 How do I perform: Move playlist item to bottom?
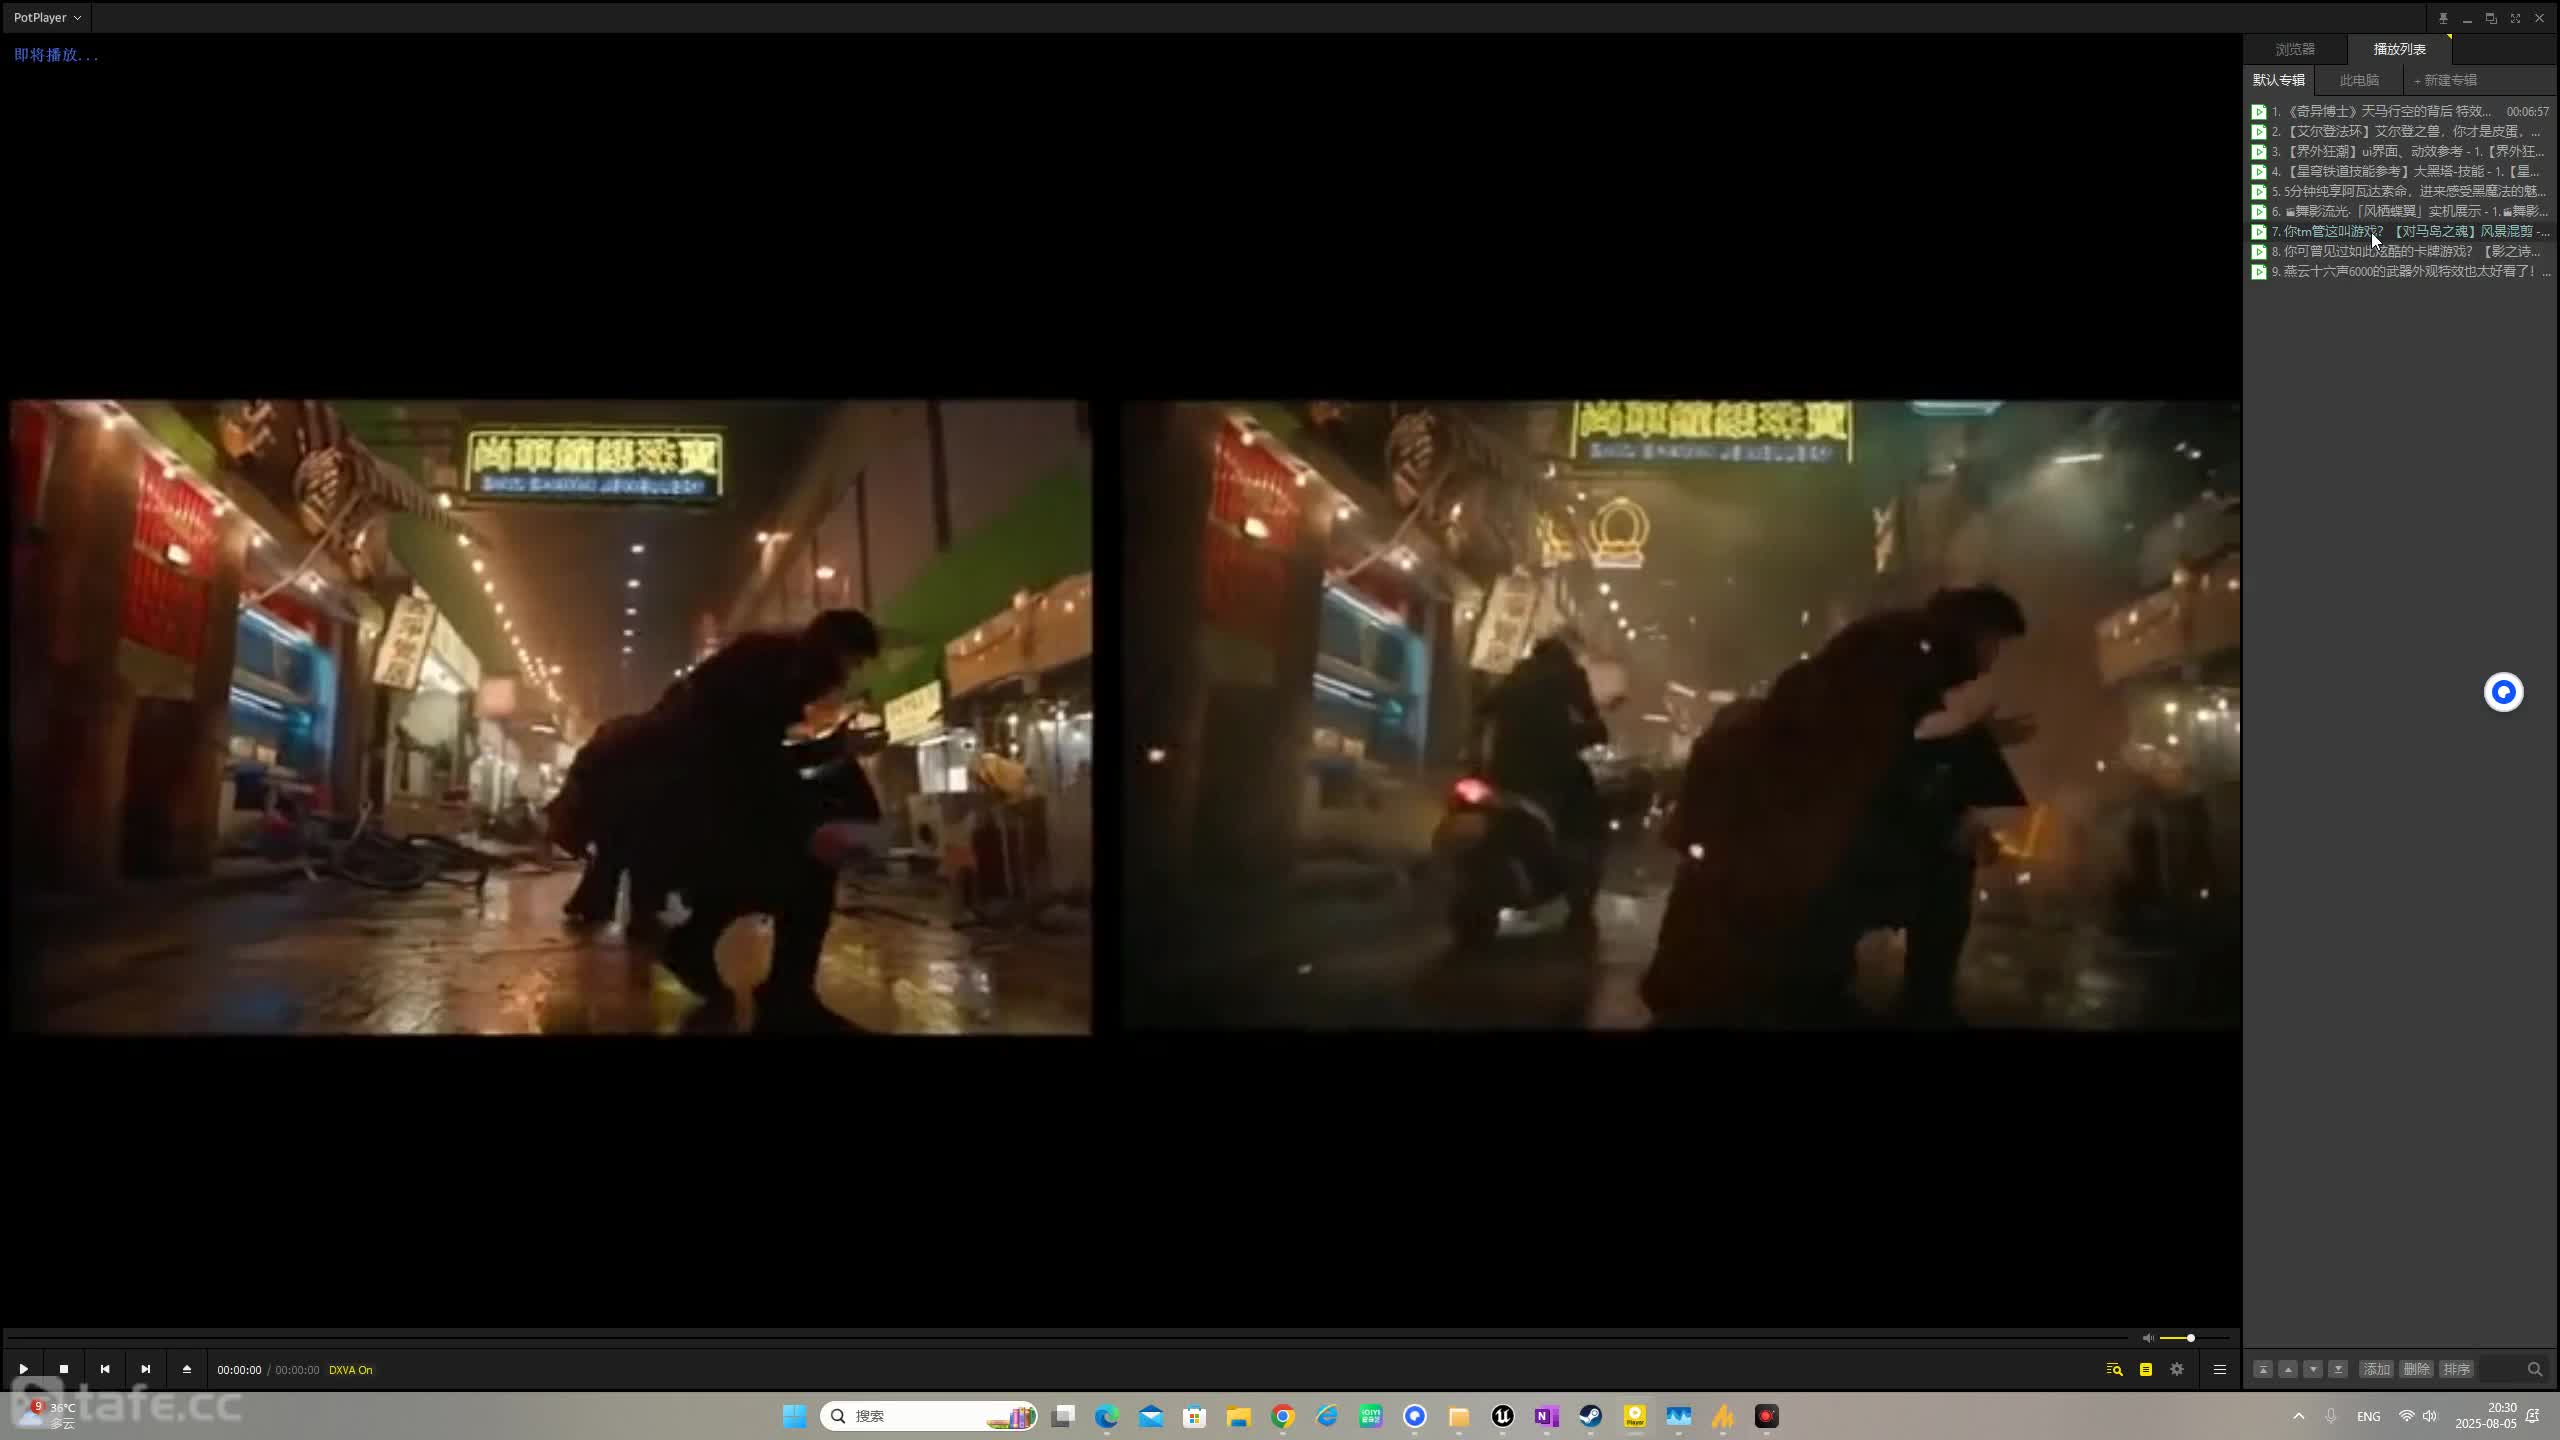(x=2338, y=1370)
